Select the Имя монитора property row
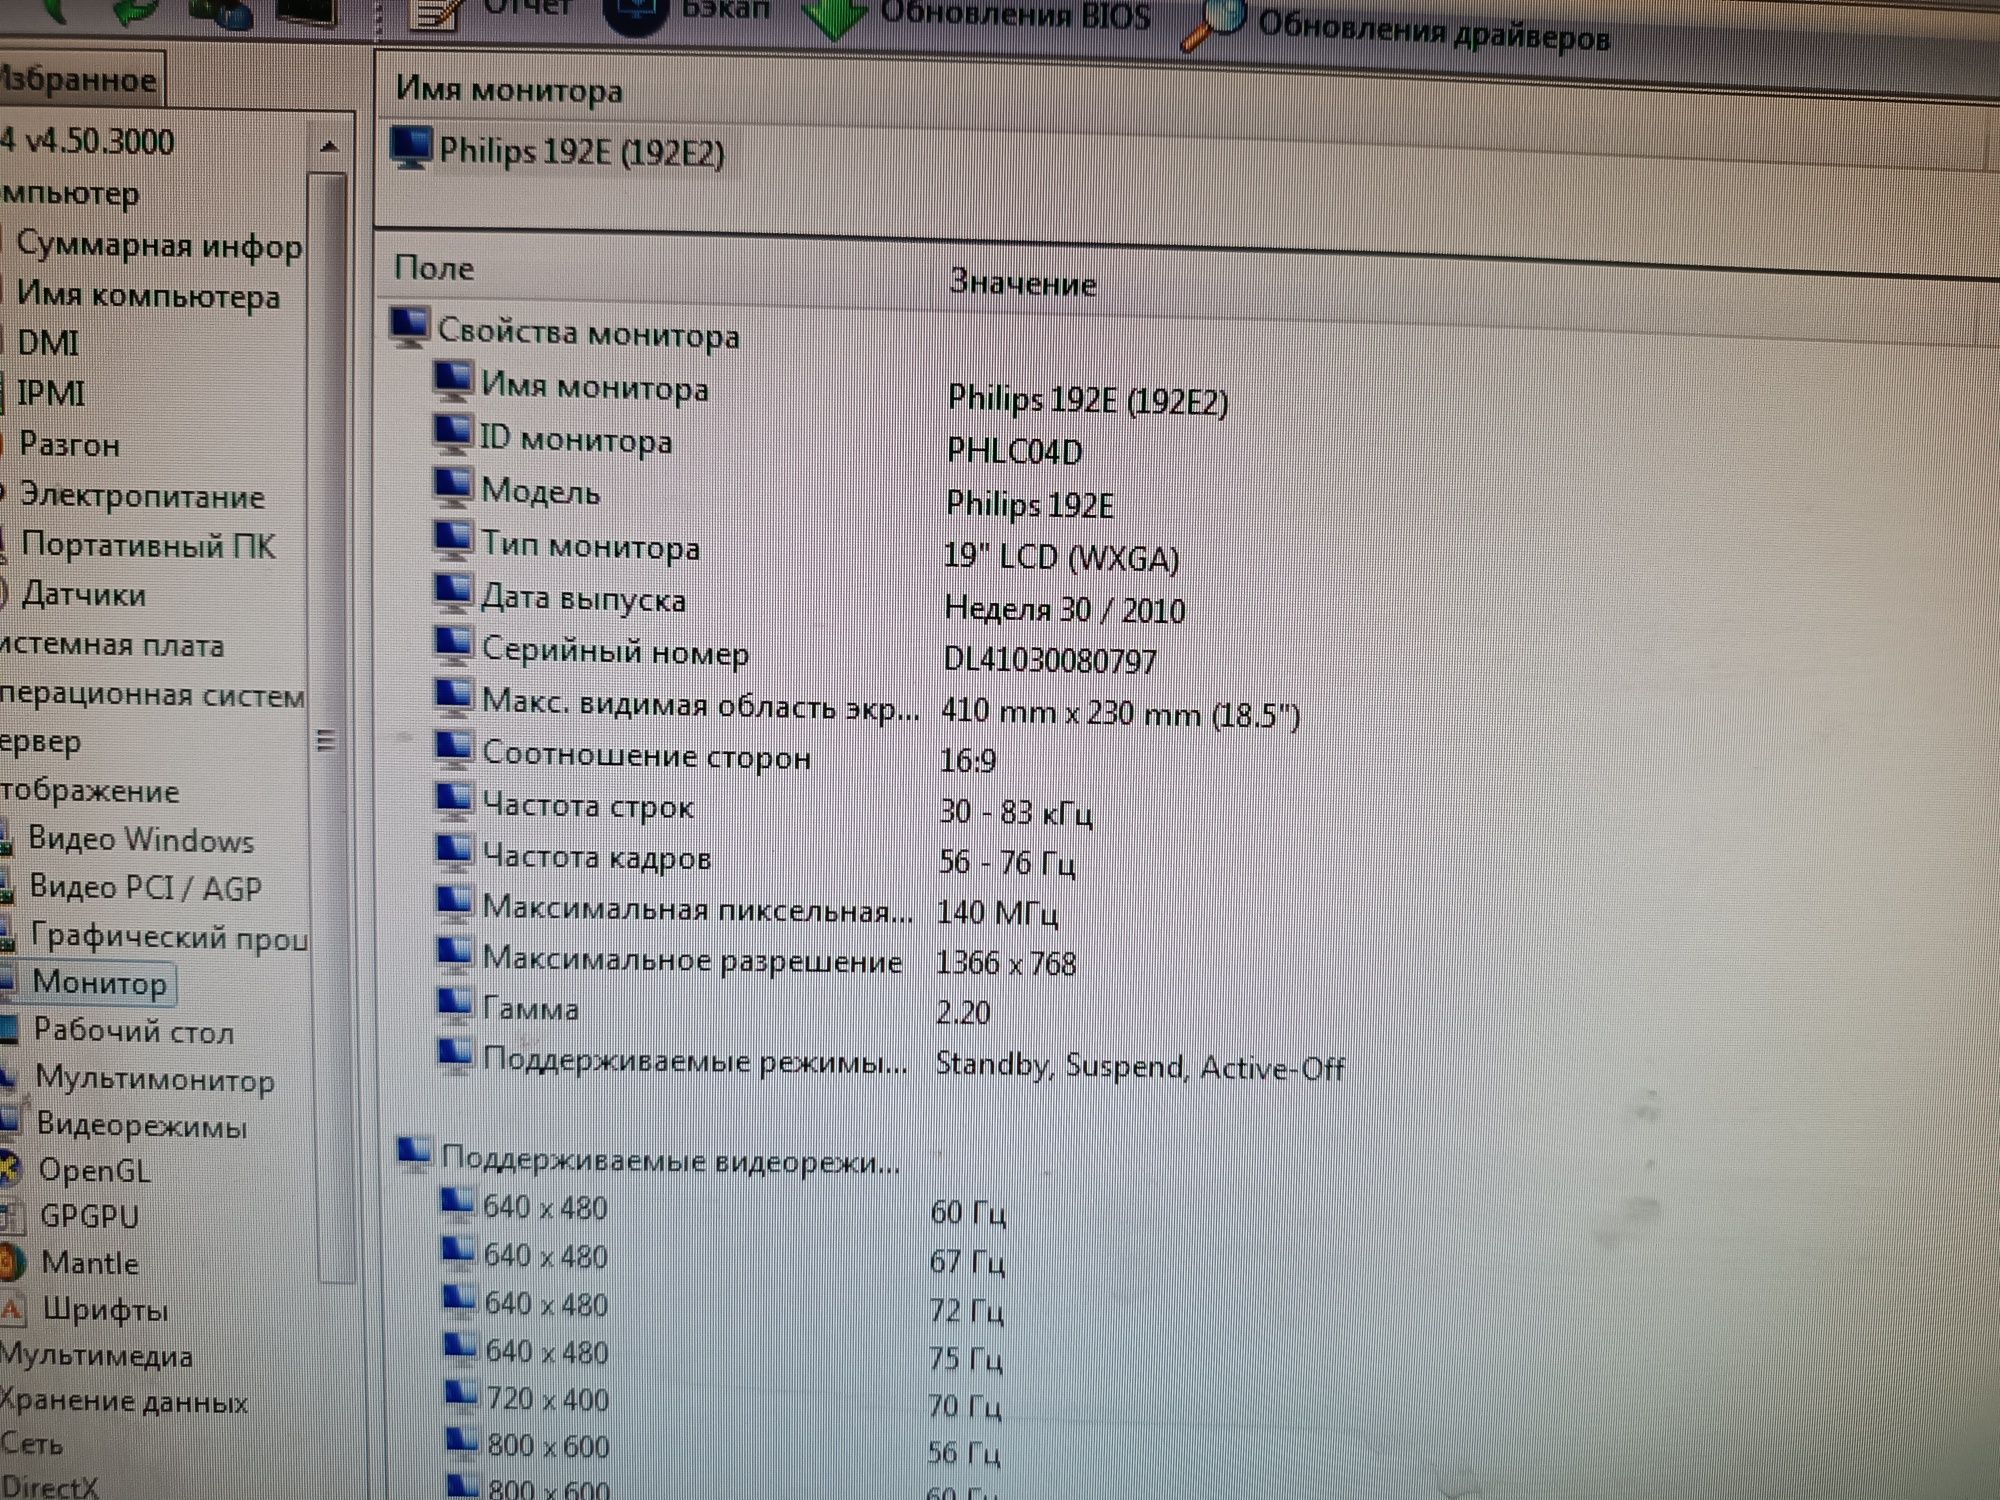Viewport: 2000px width, 1500px height. pyautogui.click(x=830, y=392)
